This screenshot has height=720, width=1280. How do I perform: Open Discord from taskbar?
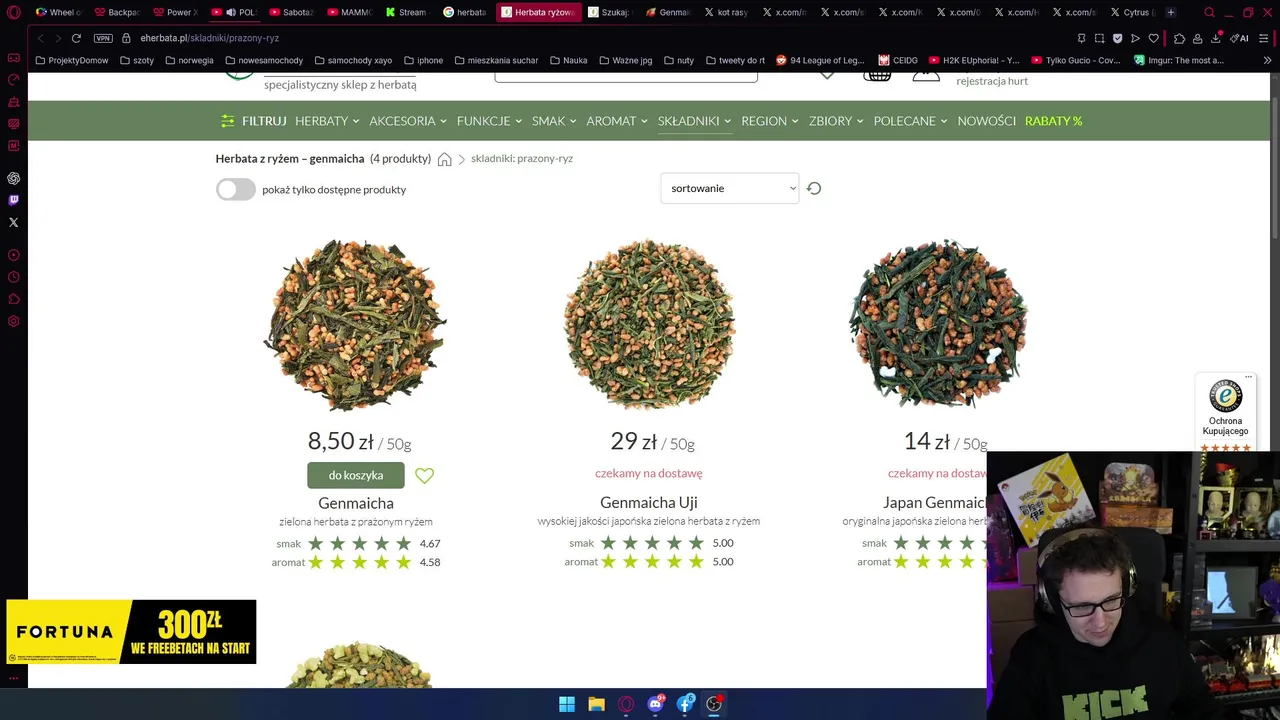(655, 704)
